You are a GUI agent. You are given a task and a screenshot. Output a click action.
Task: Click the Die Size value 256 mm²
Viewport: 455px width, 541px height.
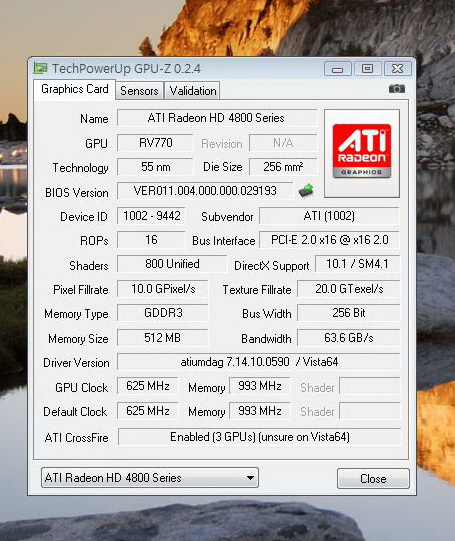283,167
